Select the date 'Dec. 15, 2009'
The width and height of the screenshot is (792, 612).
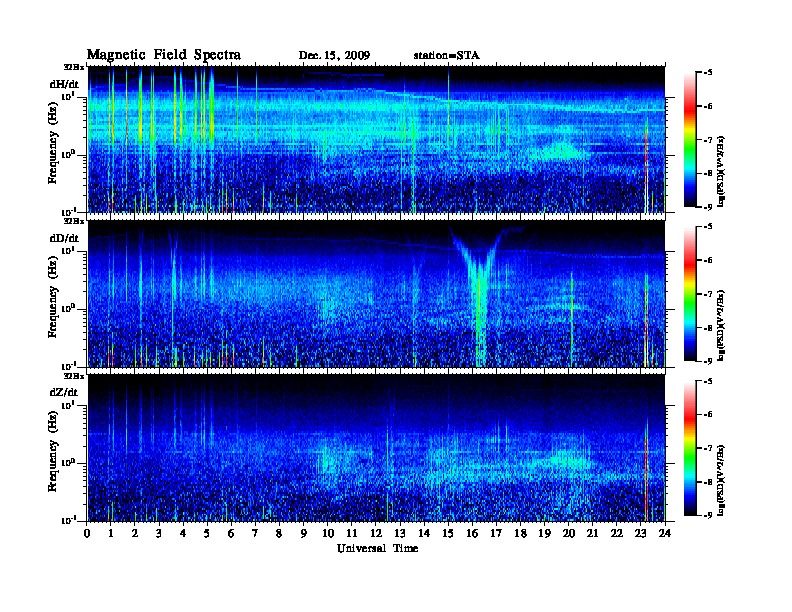coord(334,55)
